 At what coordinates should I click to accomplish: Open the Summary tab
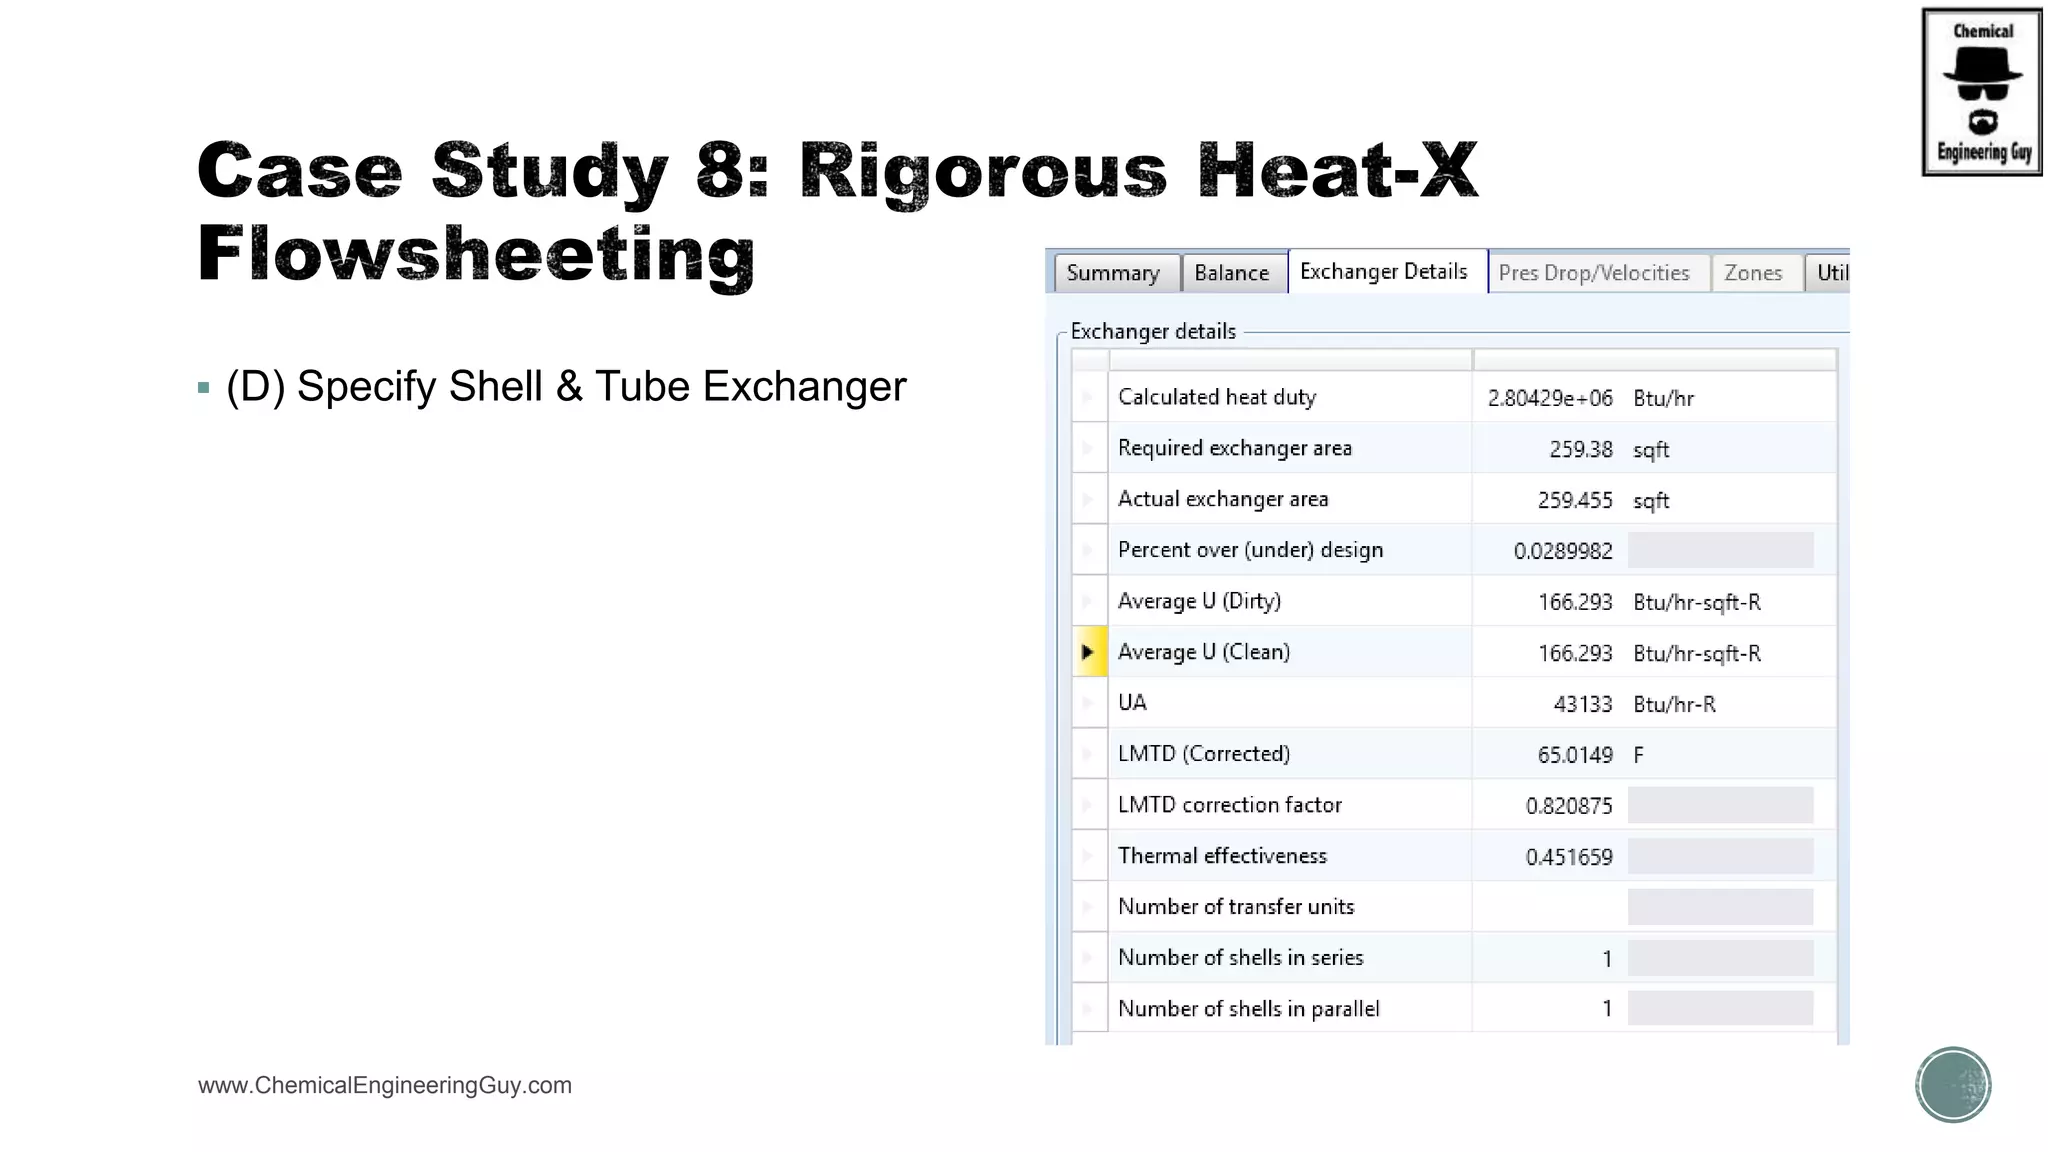1113,273
